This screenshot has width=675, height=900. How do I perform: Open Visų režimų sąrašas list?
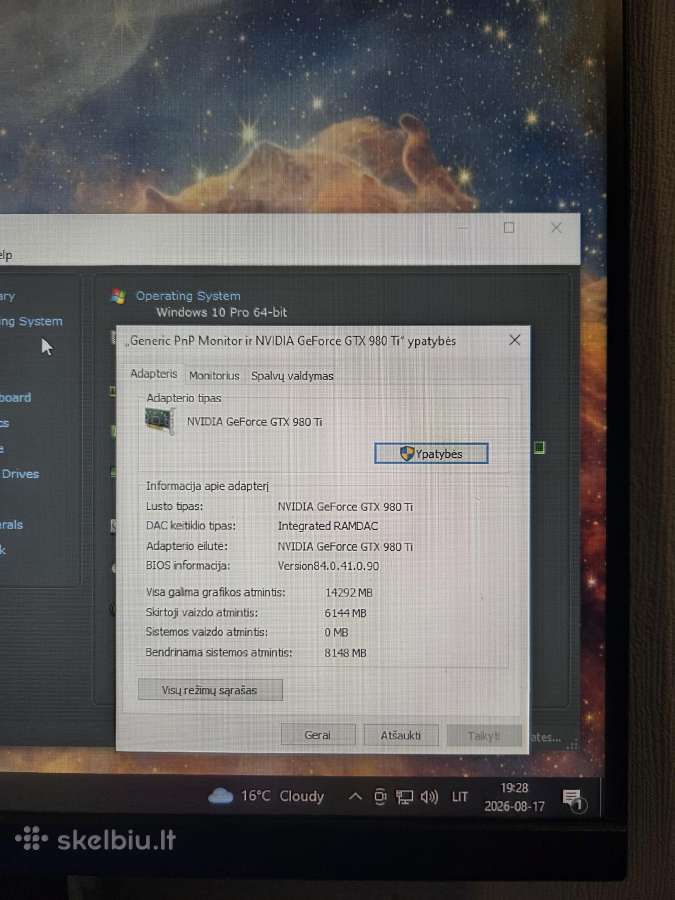pyautogui.click(x=210, y=690)
